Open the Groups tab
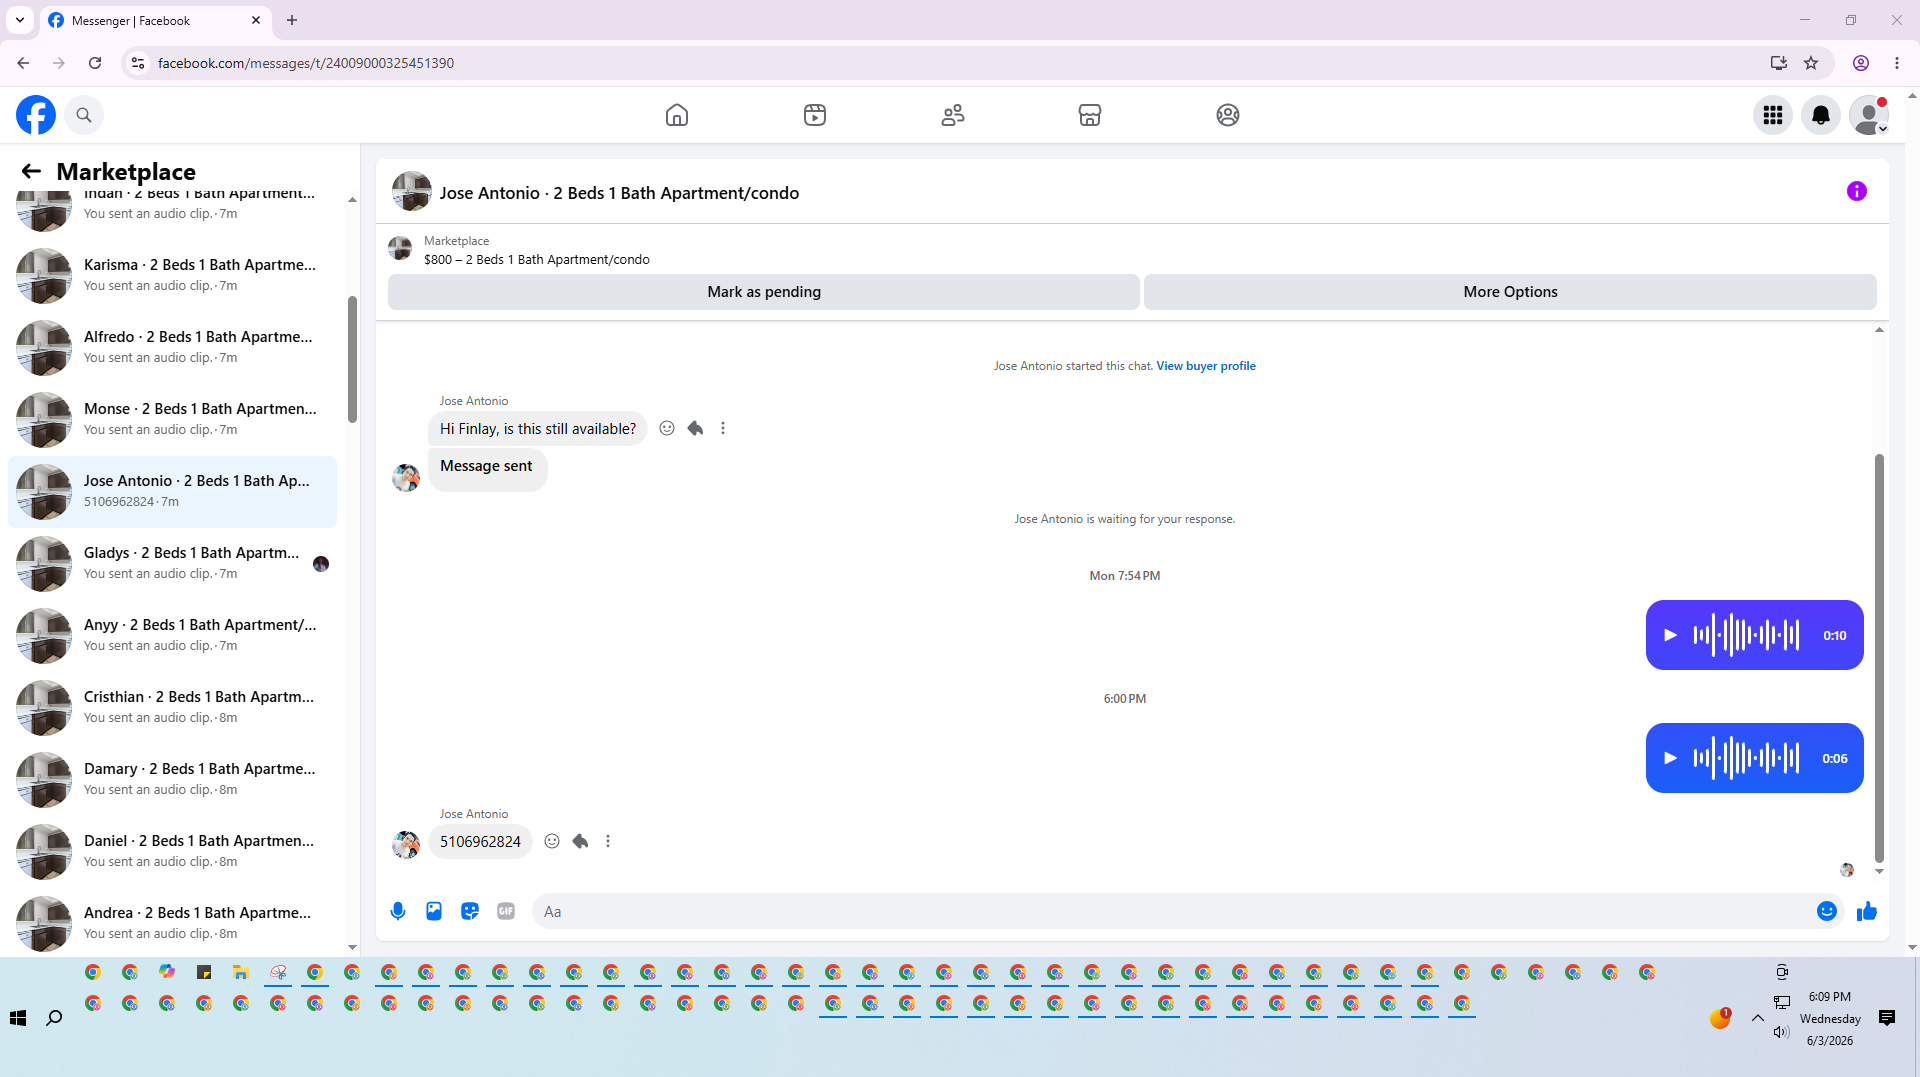The height and width of the screenshot is (1077, 1920). click(x=1228, y=115)
